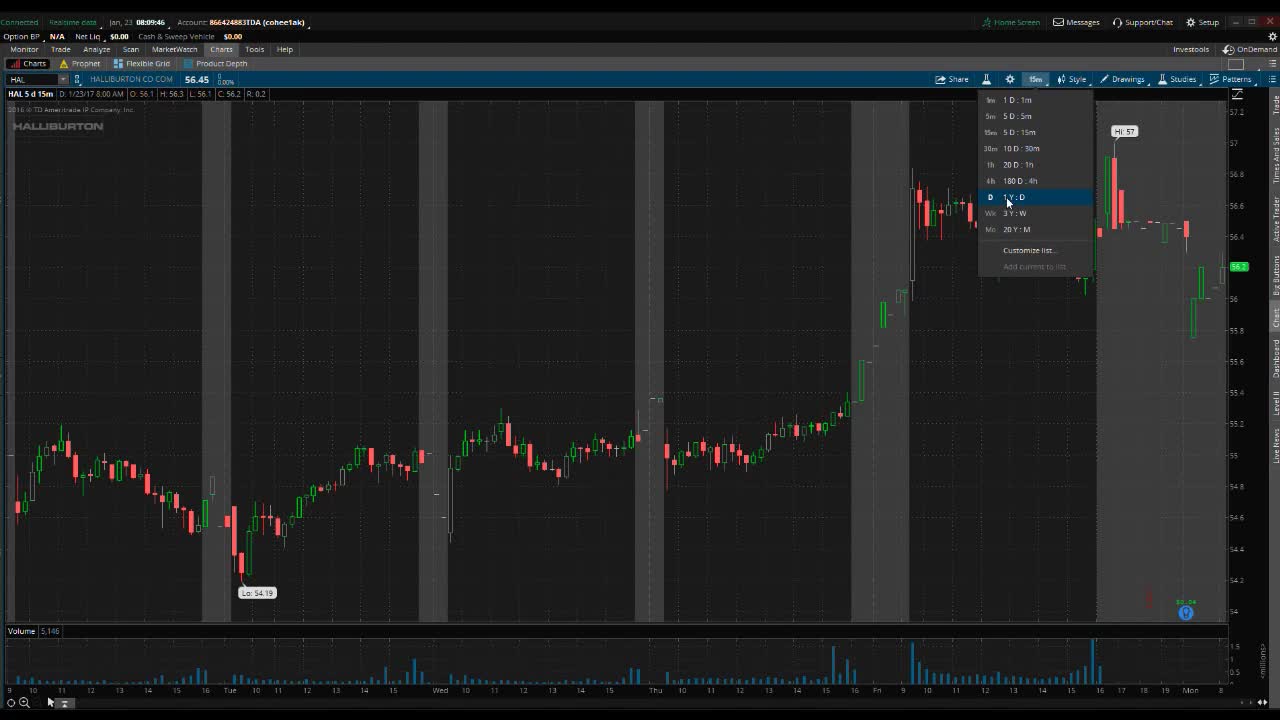Viewport: 1280px width, 720px height.
Task: Click the Realtime data status indicator
Action: [73, 22]
